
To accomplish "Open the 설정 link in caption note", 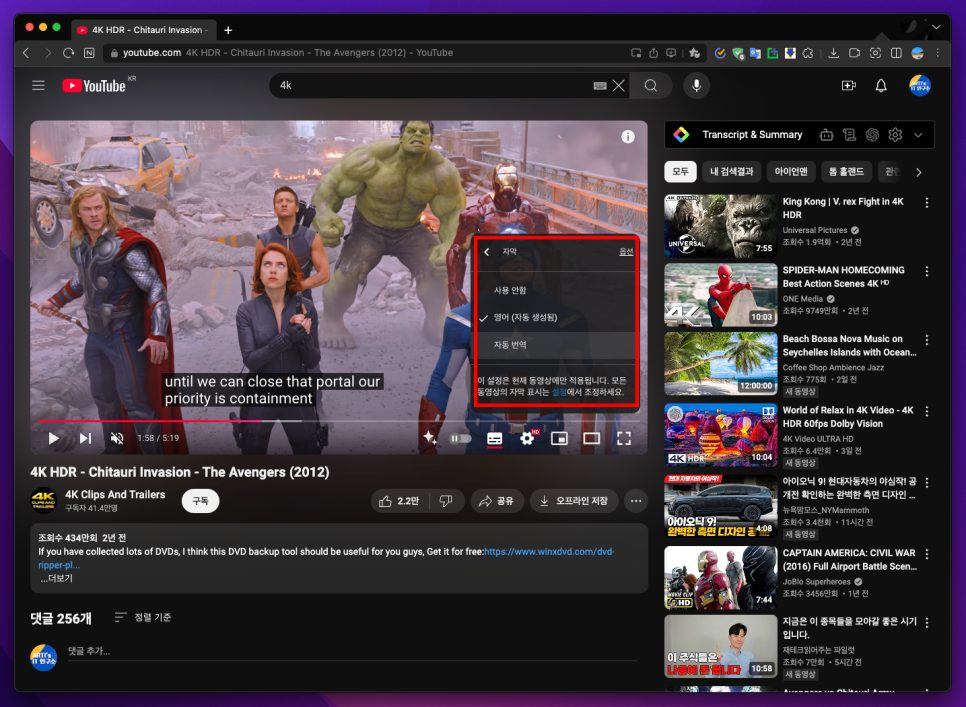I will point(559,392).
